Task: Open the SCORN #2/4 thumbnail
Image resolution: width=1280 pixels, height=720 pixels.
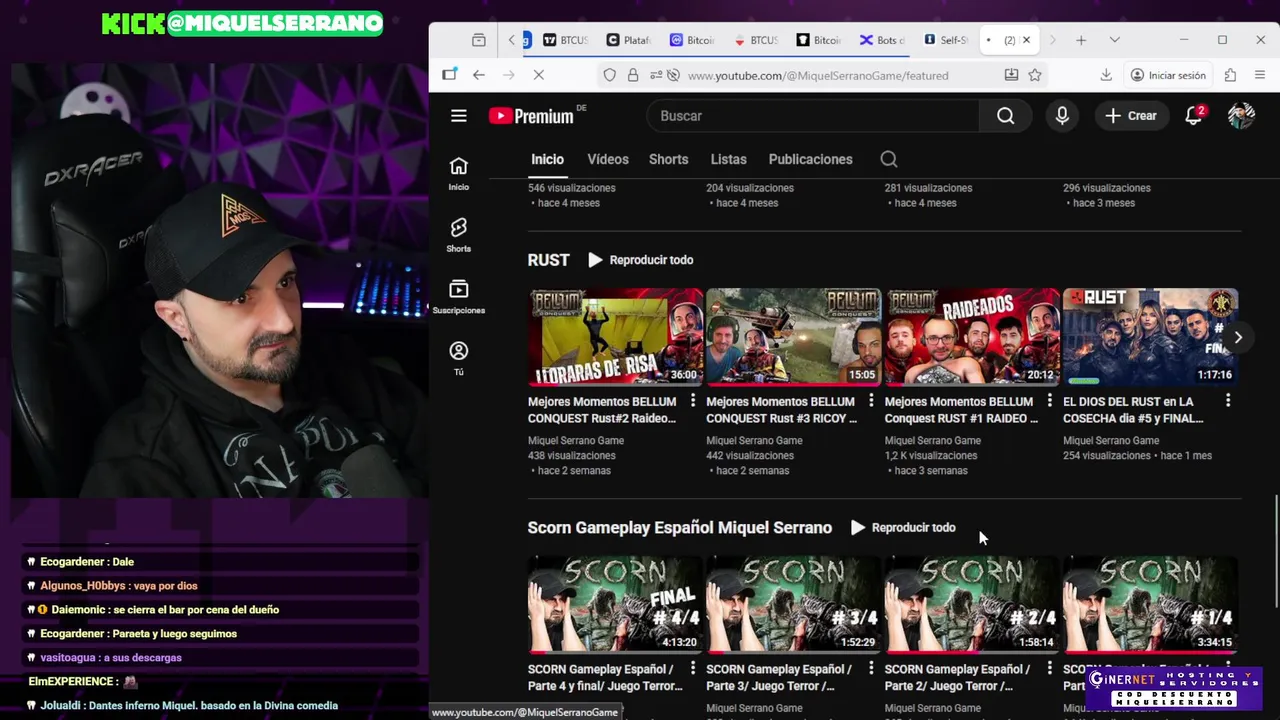Action: 972,604
